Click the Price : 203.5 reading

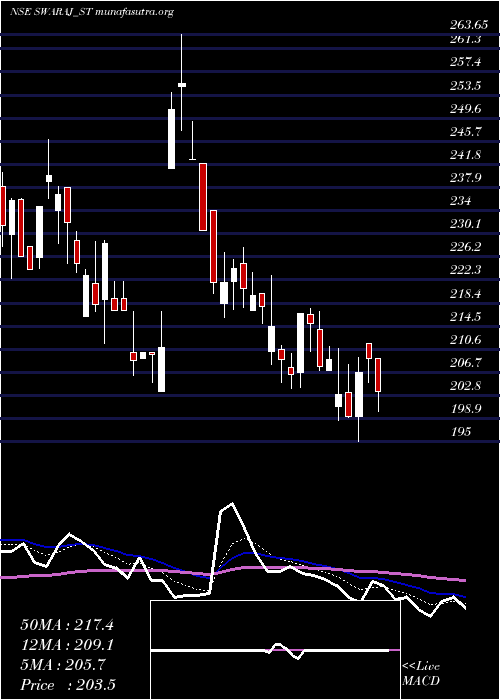coord(69,685)
